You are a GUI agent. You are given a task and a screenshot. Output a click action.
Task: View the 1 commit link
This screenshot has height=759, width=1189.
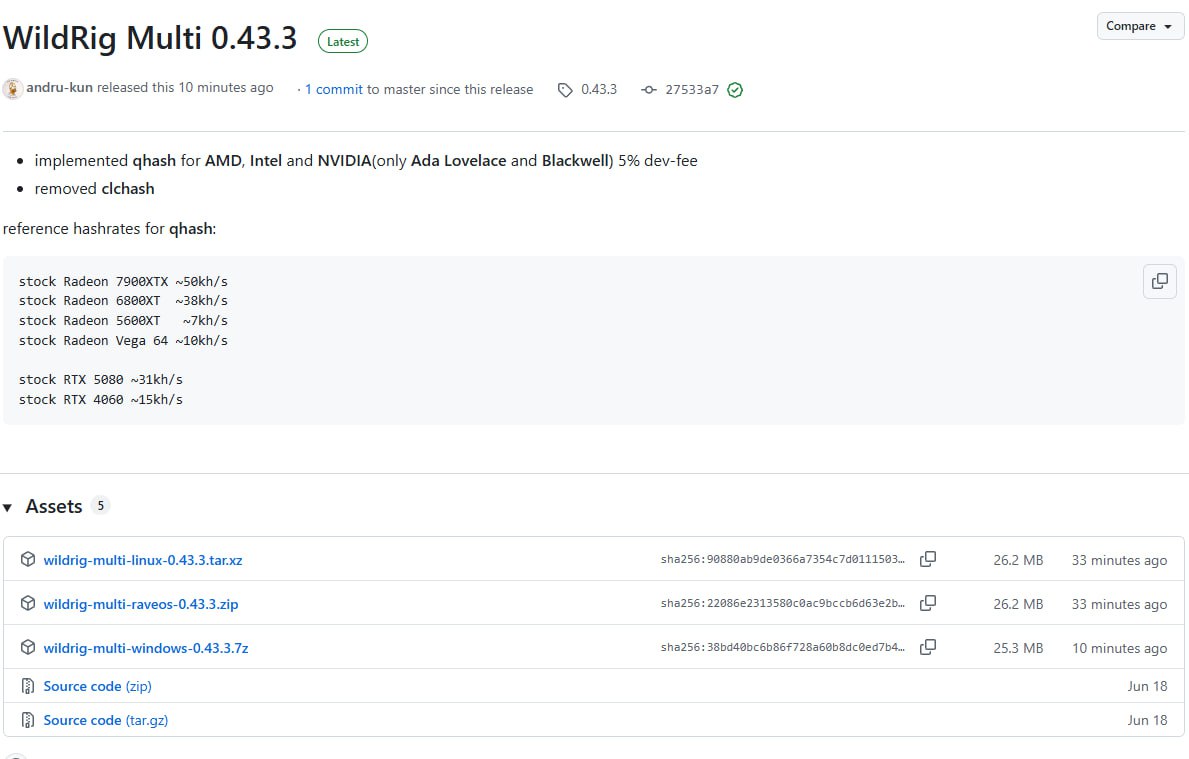tap(334, 89)
